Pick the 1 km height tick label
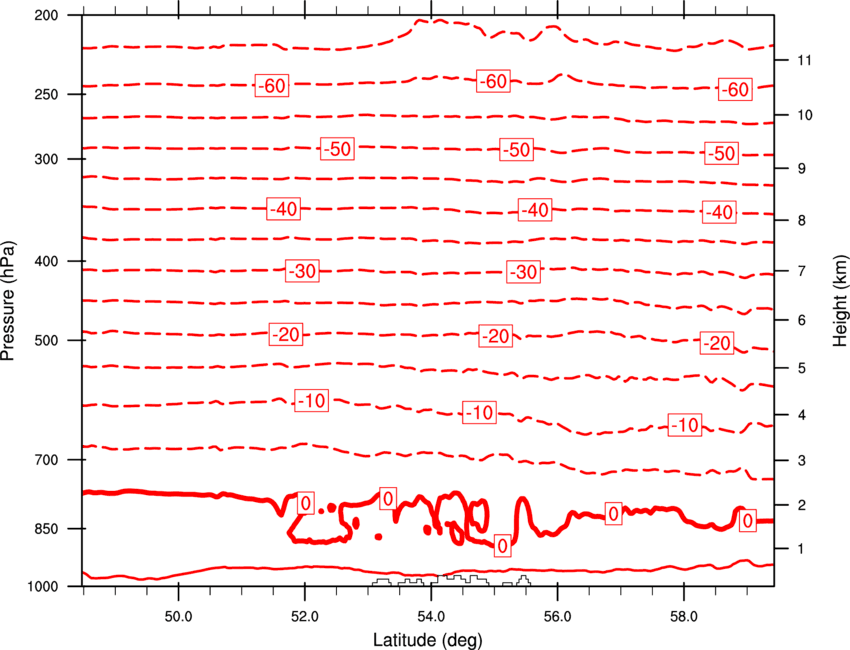The height and width of the screenshot is (650, 850). (x=802, y=549)
